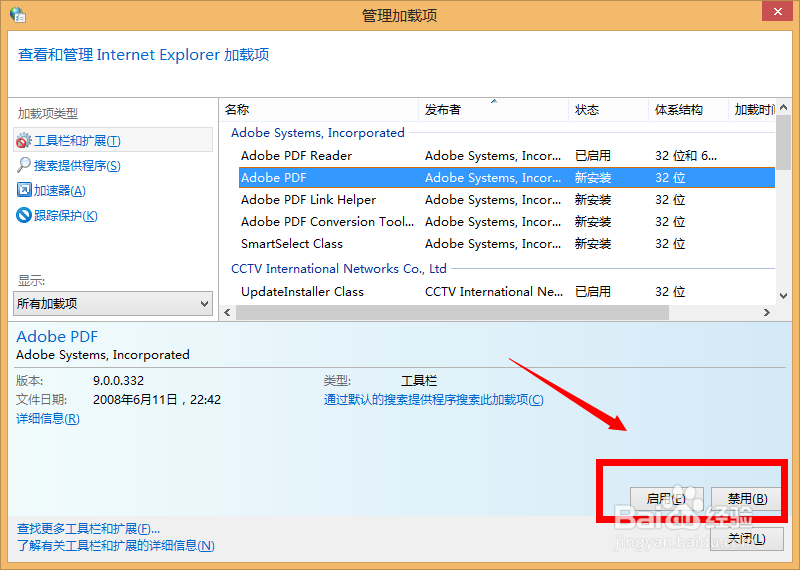Sort by the 体系结构 column header

(x=688, y=110)
